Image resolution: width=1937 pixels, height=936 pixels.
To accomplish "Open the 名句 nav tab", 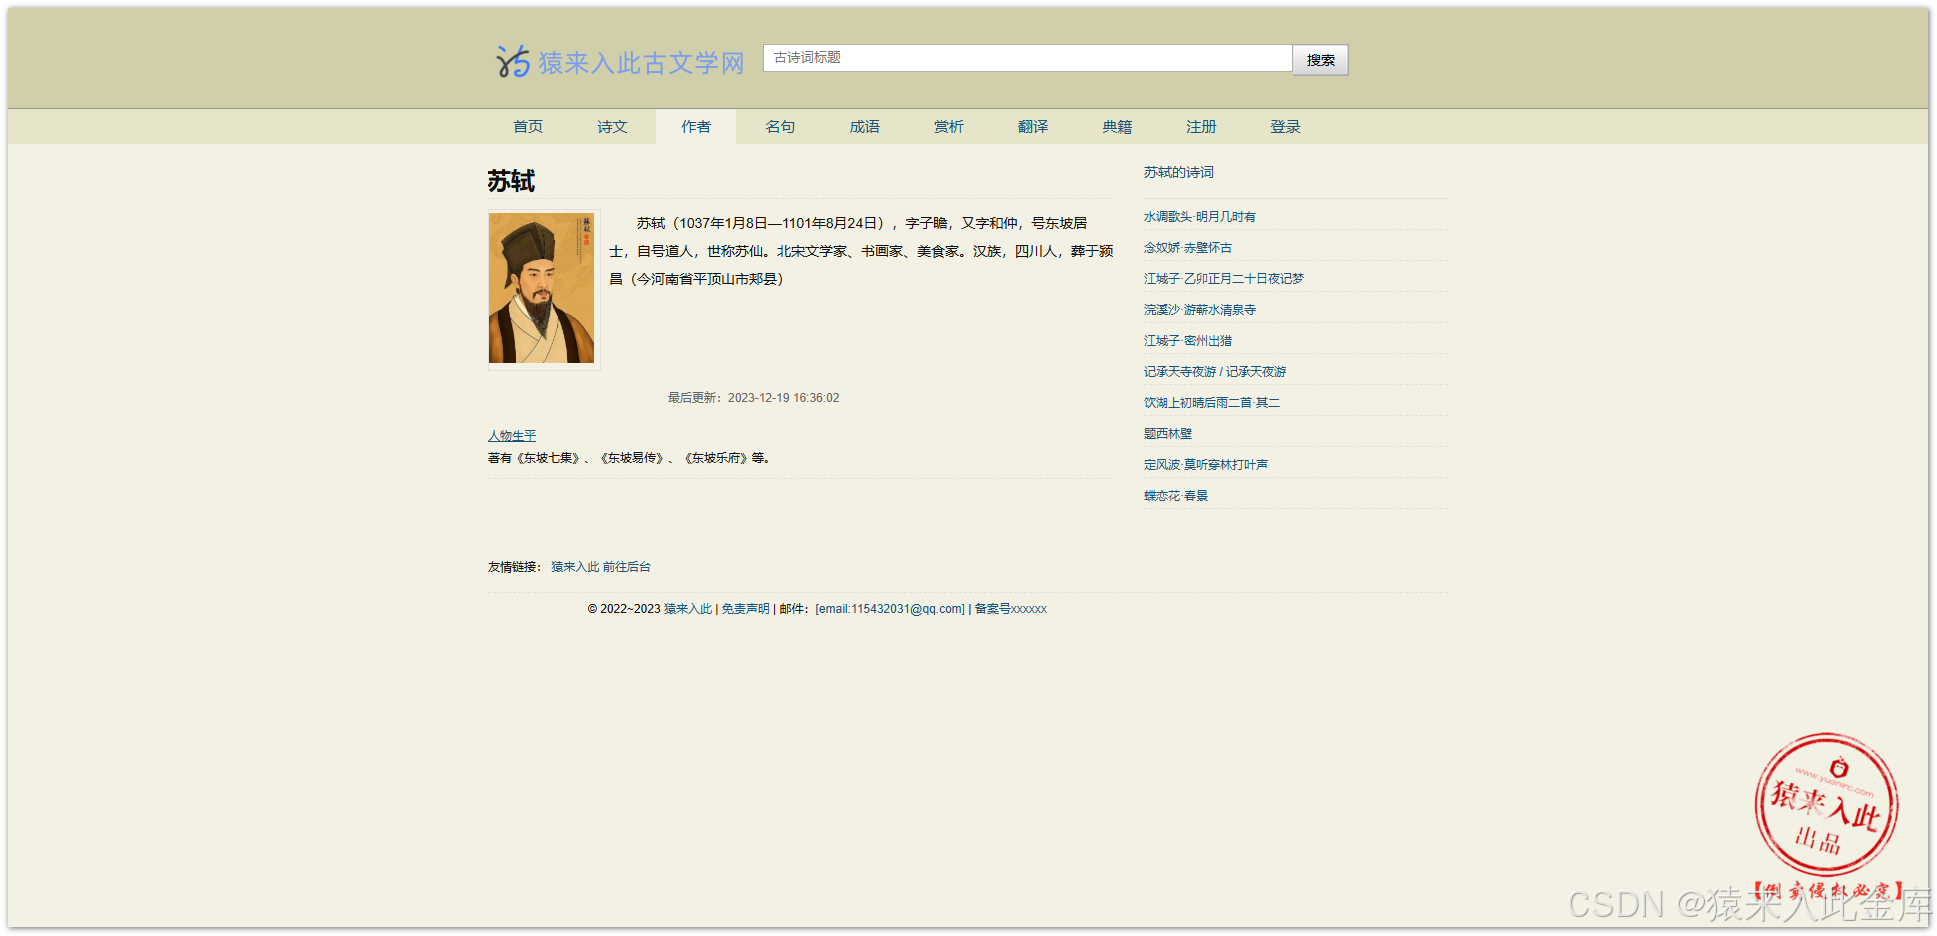I will 780,127.
